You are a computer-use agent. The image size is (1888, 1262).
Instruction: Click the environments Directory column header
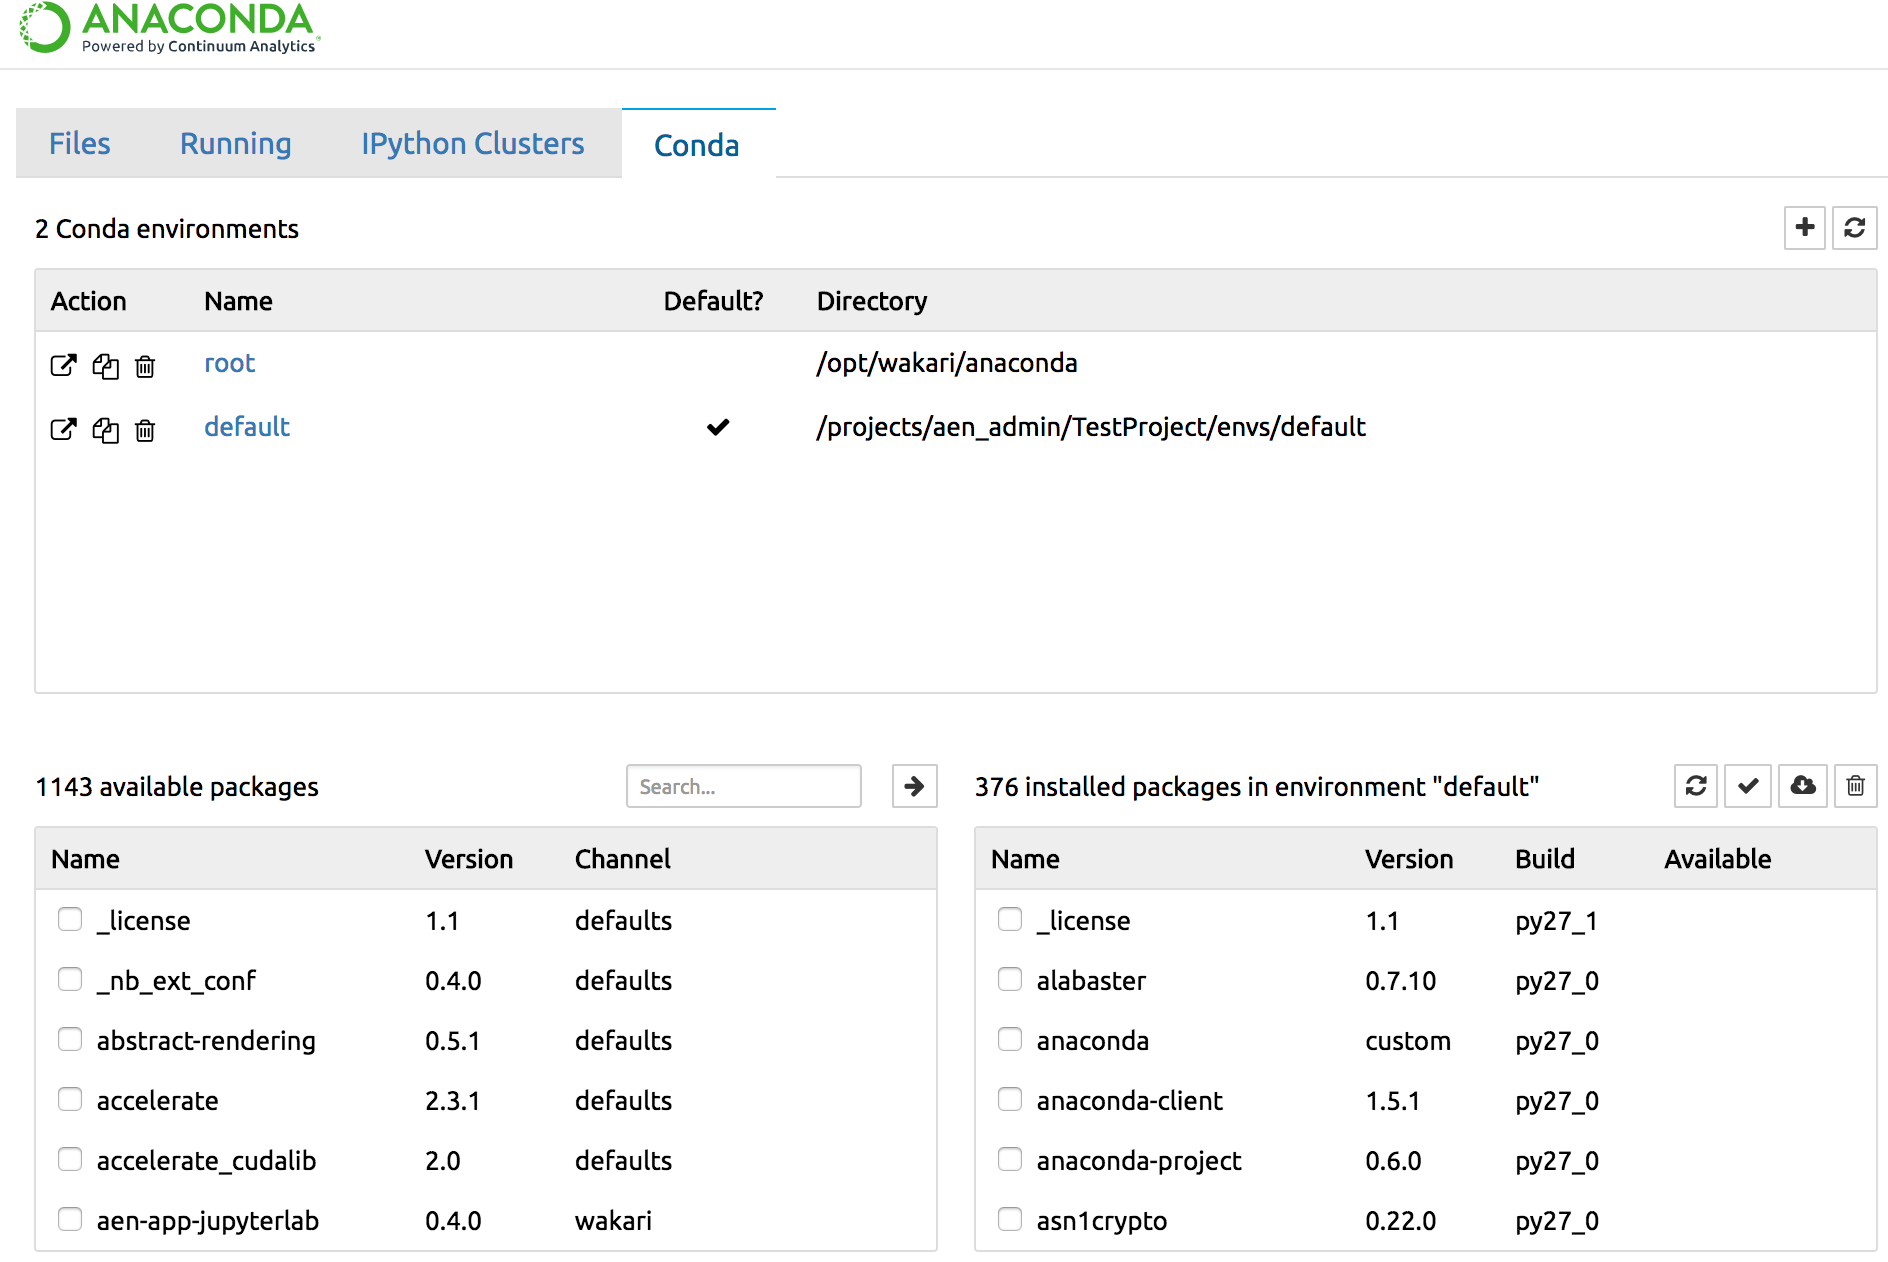click(872, 301)
